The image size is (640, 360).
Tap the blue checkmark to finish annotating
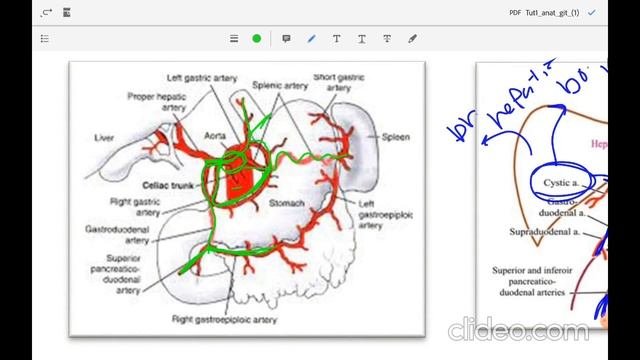pyautogui.click(x=591, y=13)
